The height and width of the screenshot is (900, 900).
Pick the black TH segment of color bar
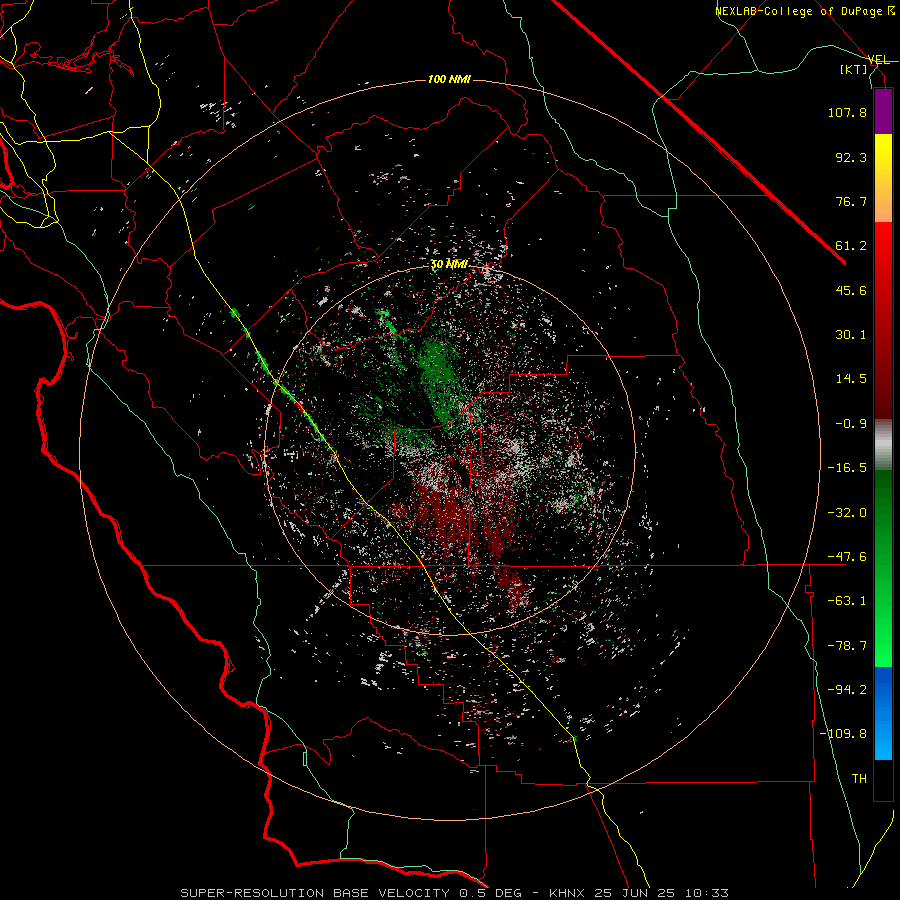click(883, 779)
